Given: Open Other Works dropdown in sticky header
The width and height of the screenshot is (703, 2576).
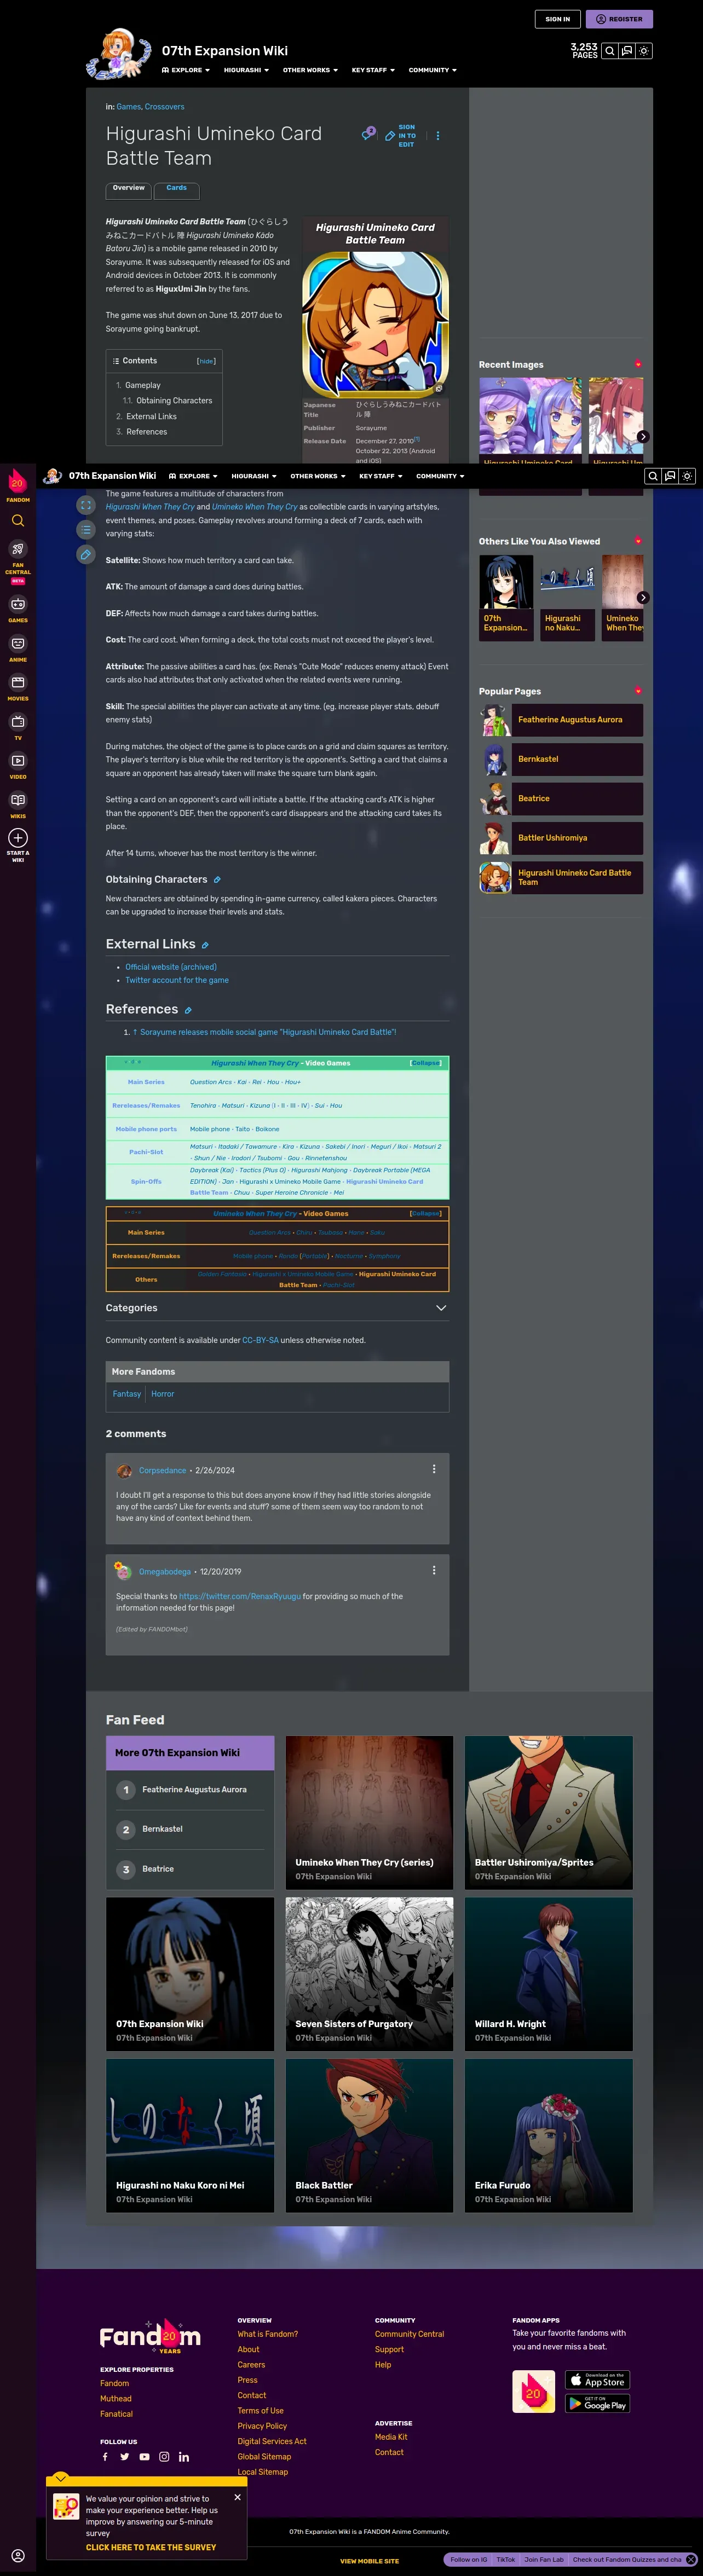Looking at the screenshot, I should (x=318, y=476).
